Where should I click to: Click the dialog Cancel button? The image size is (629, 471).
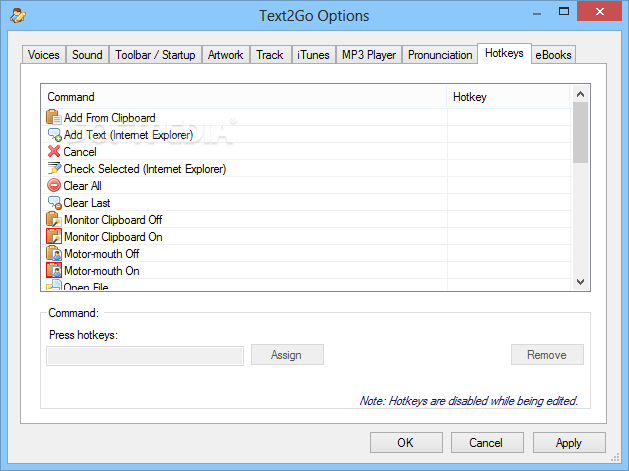pyautogui.click(x=487, y=443)
